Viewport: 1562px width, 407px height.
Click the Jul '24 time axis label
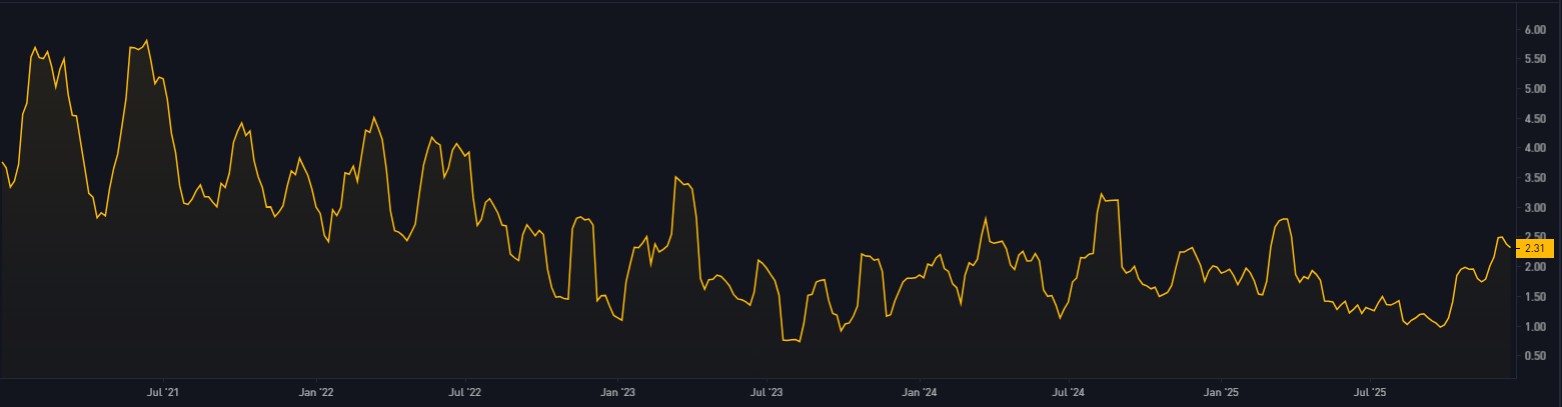1069,392
